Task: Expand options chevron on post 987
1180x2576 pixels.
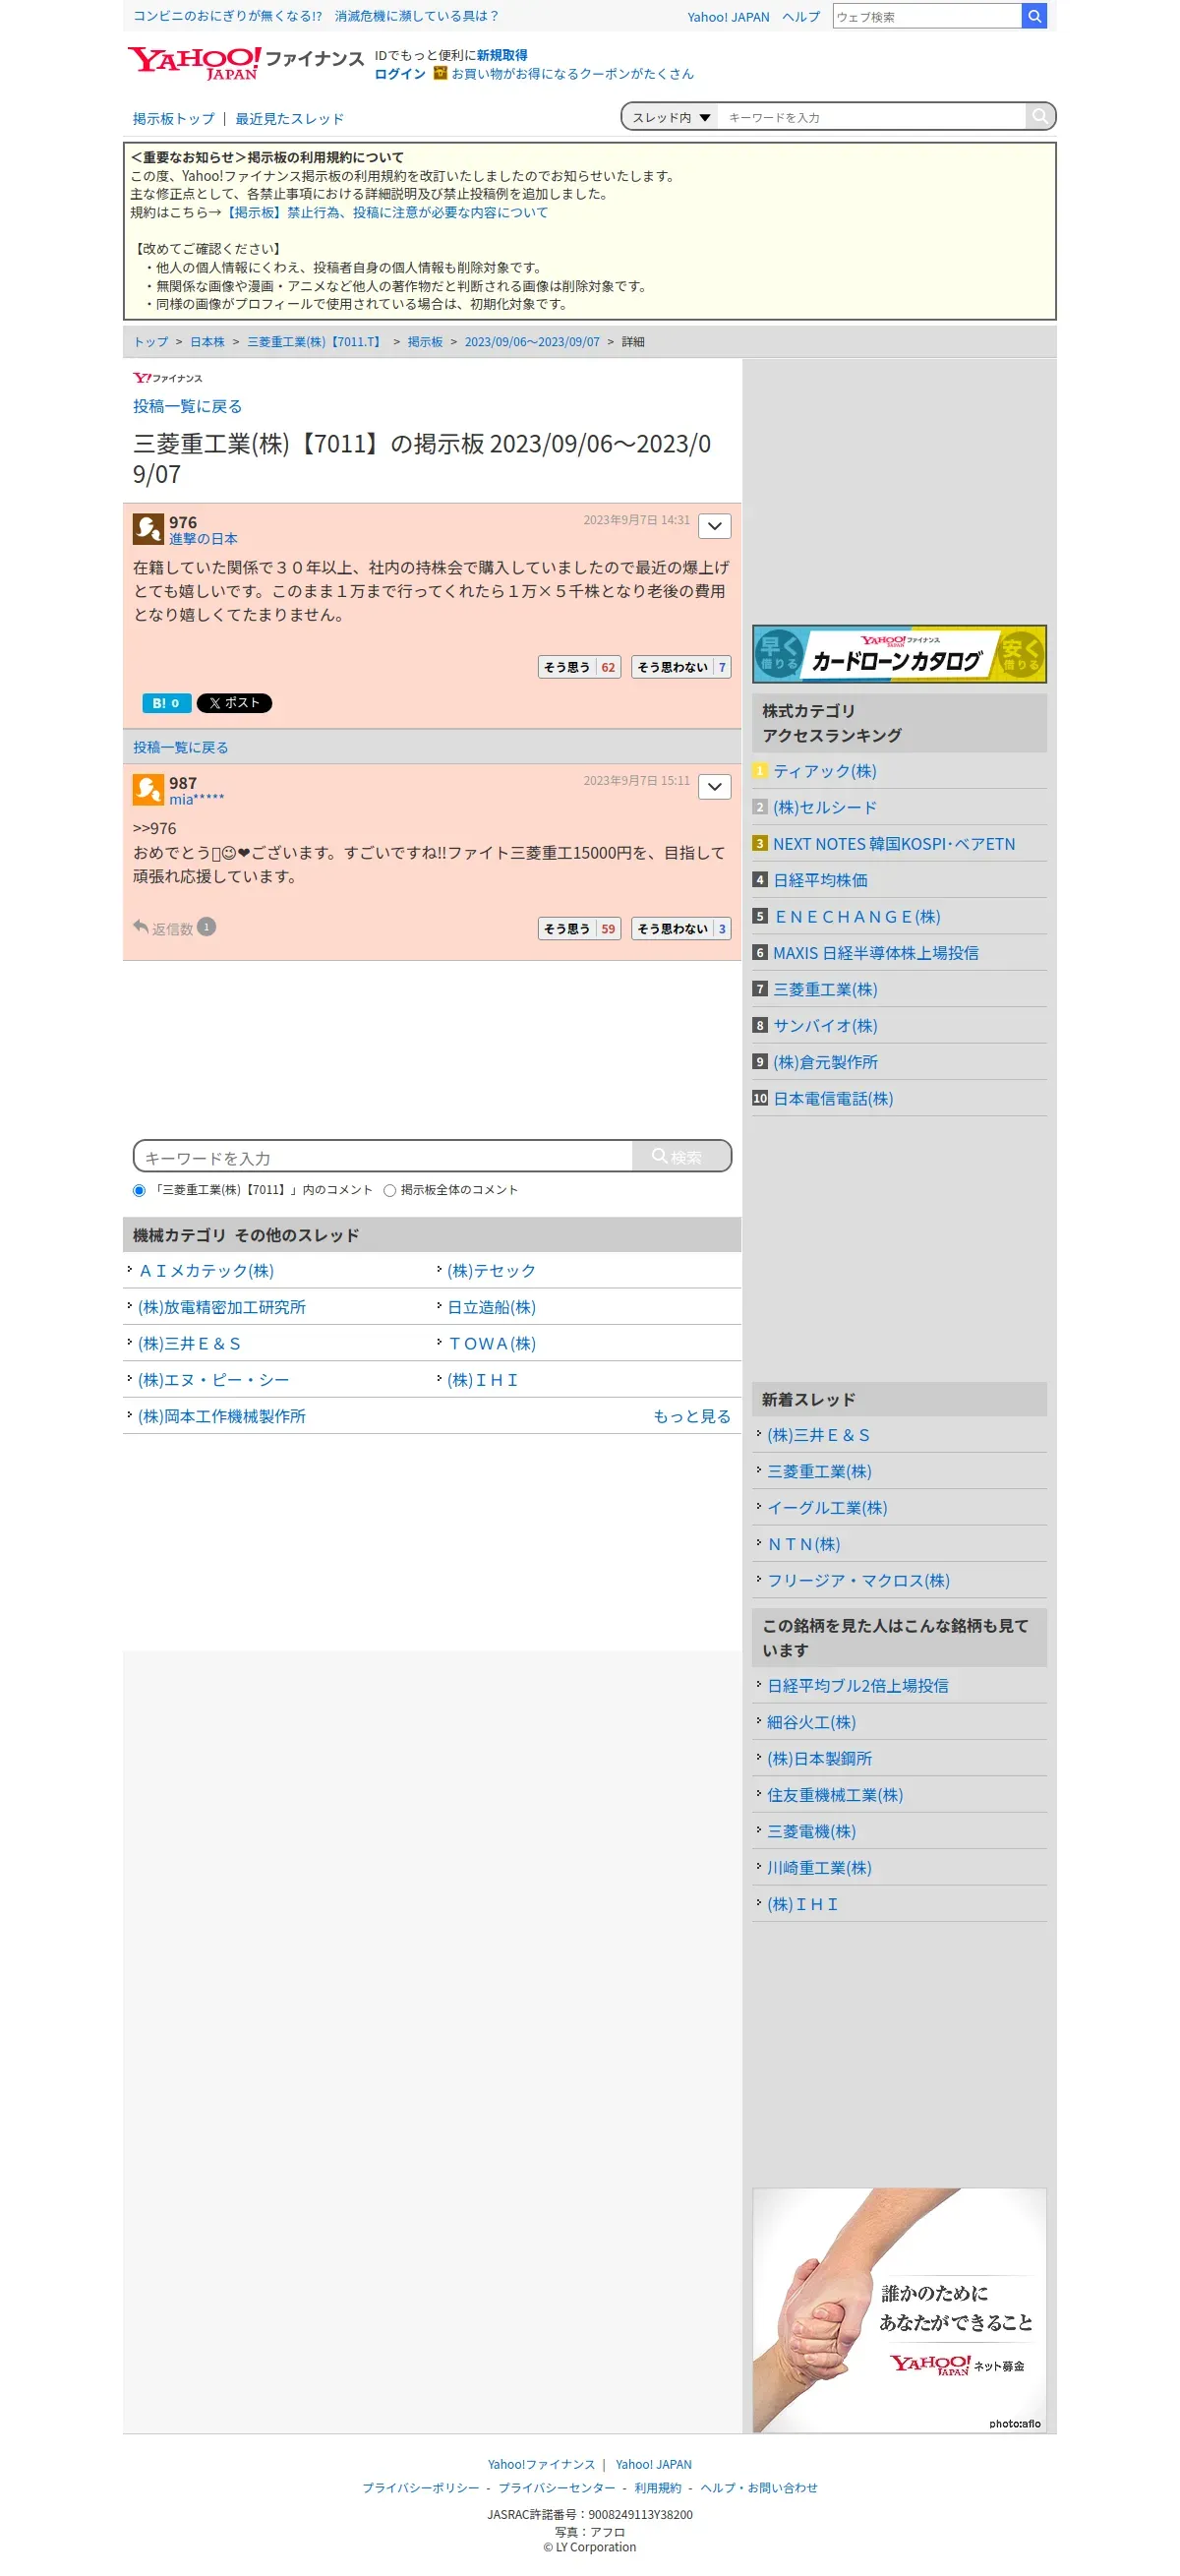Action: (x=714, y=787)
